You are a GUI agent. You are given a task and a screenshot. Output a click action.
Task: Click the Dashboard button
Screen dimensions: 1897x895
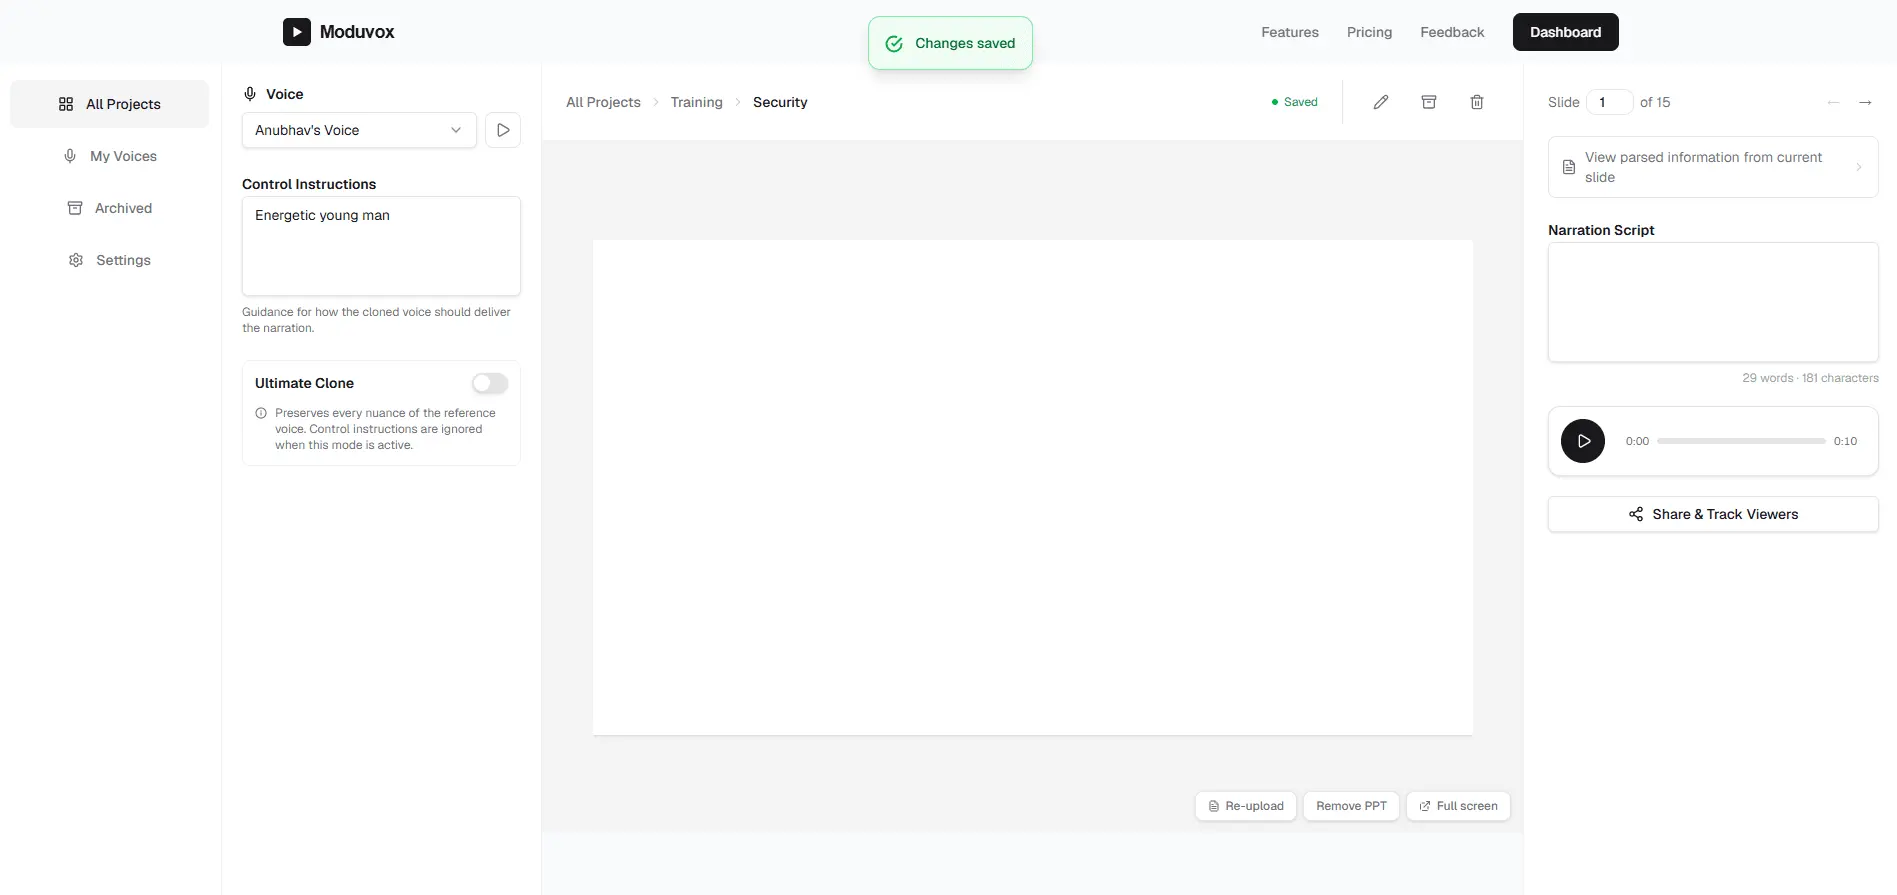point(1566,32)
